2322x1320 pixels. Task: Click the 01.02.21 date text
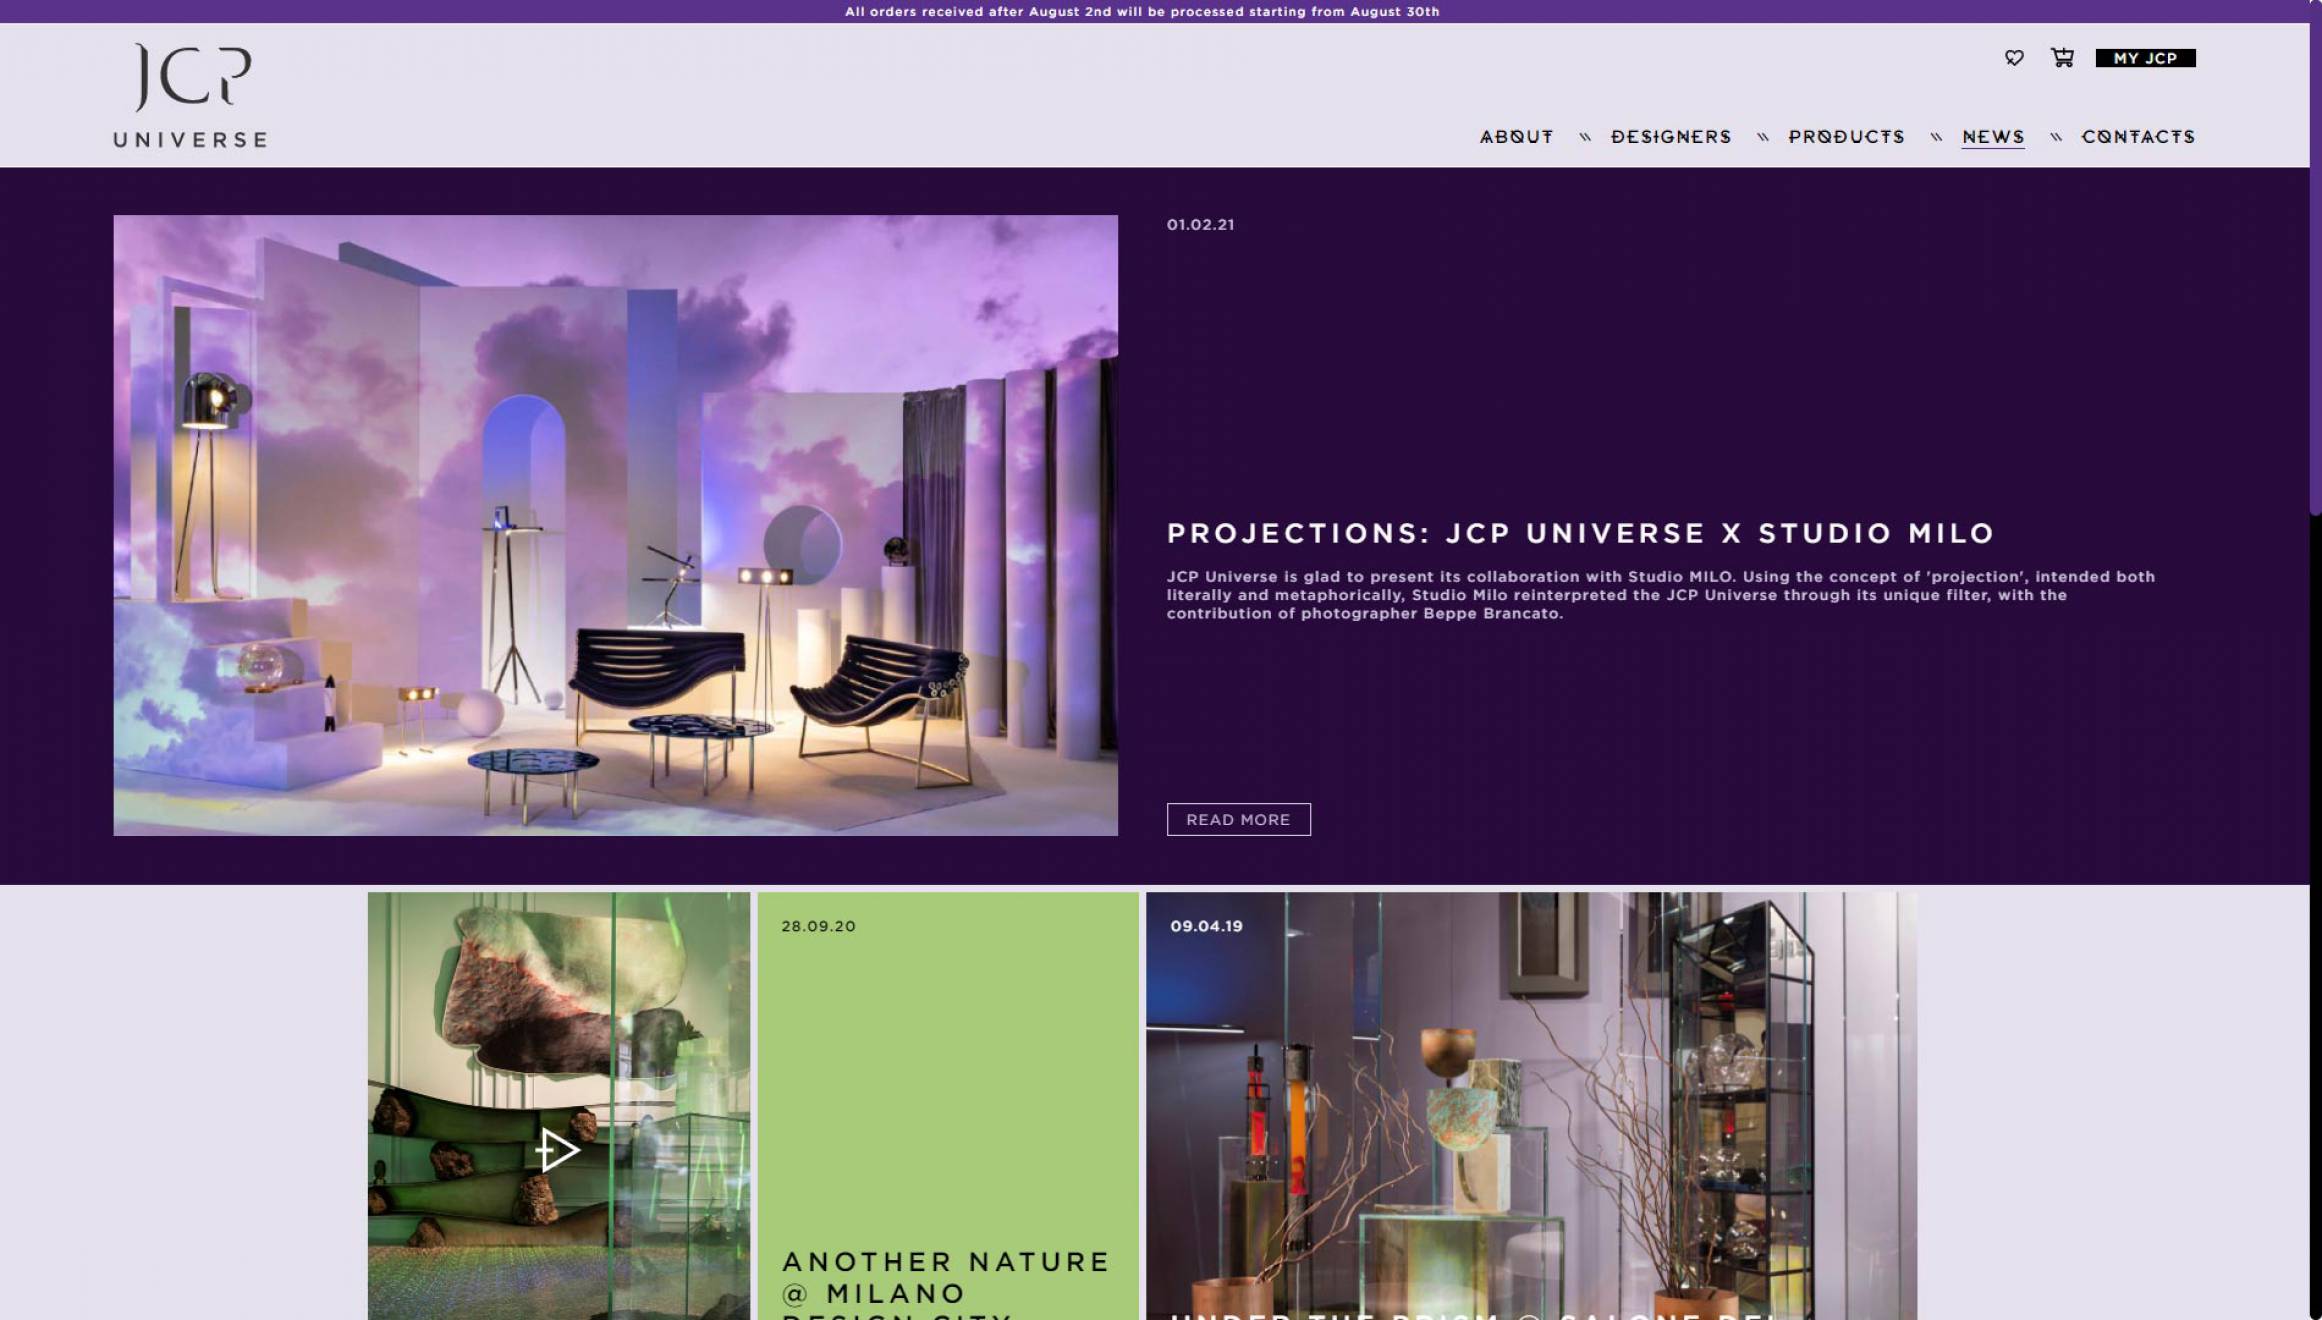tap(1200, 225)
